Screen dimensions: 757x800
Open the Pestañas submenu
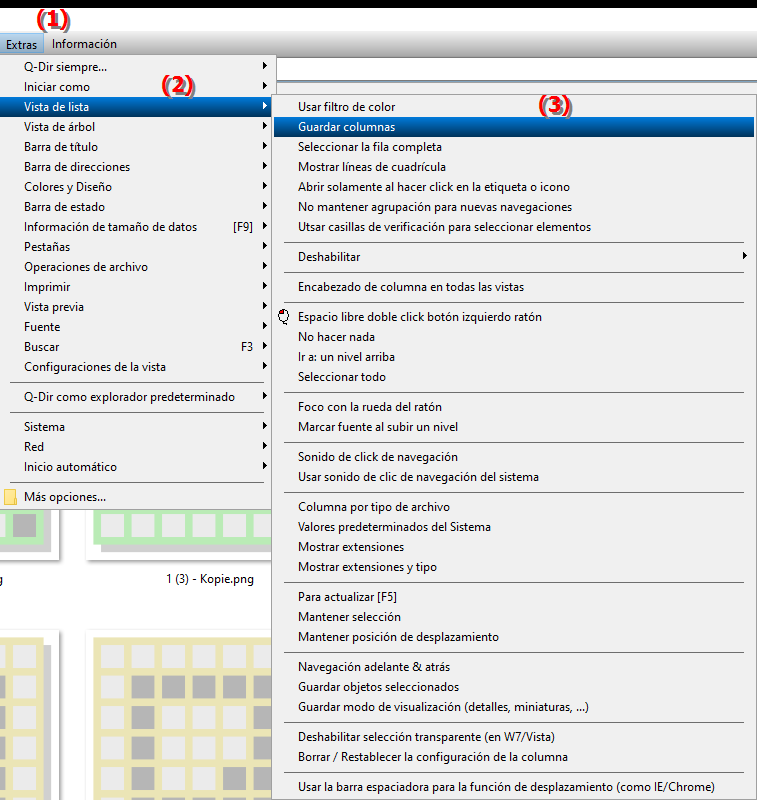pyautogui.click(x=137, y=247)
